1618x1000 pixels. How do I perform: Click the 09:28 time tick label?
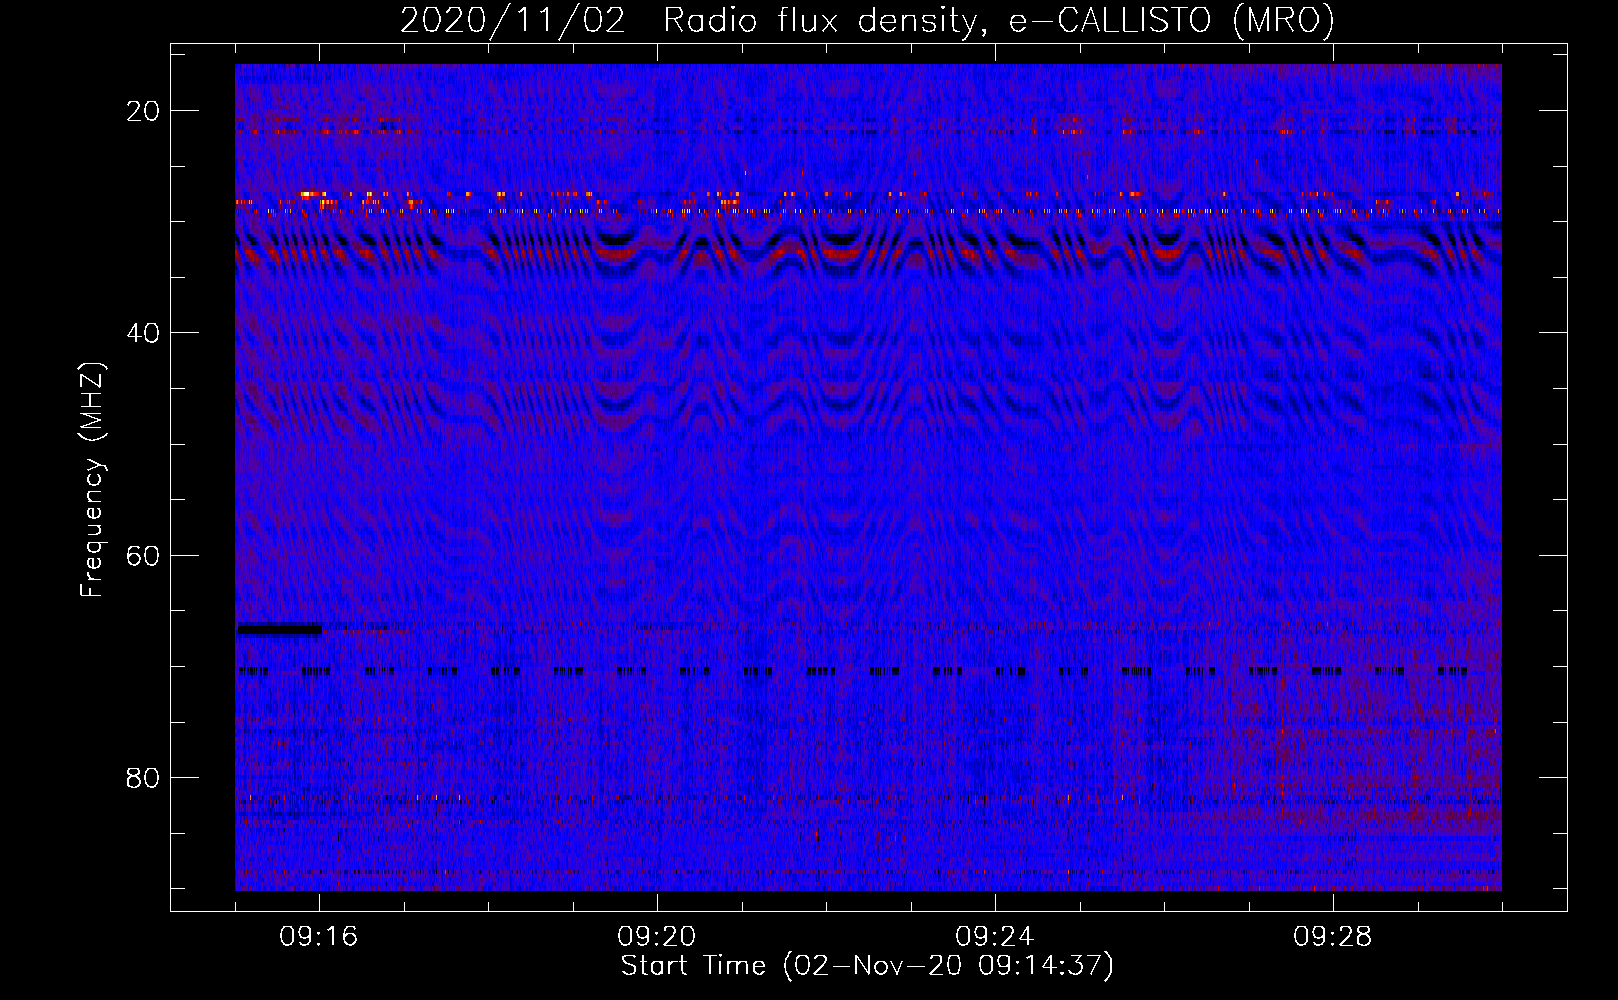(x=1333, y=937)
